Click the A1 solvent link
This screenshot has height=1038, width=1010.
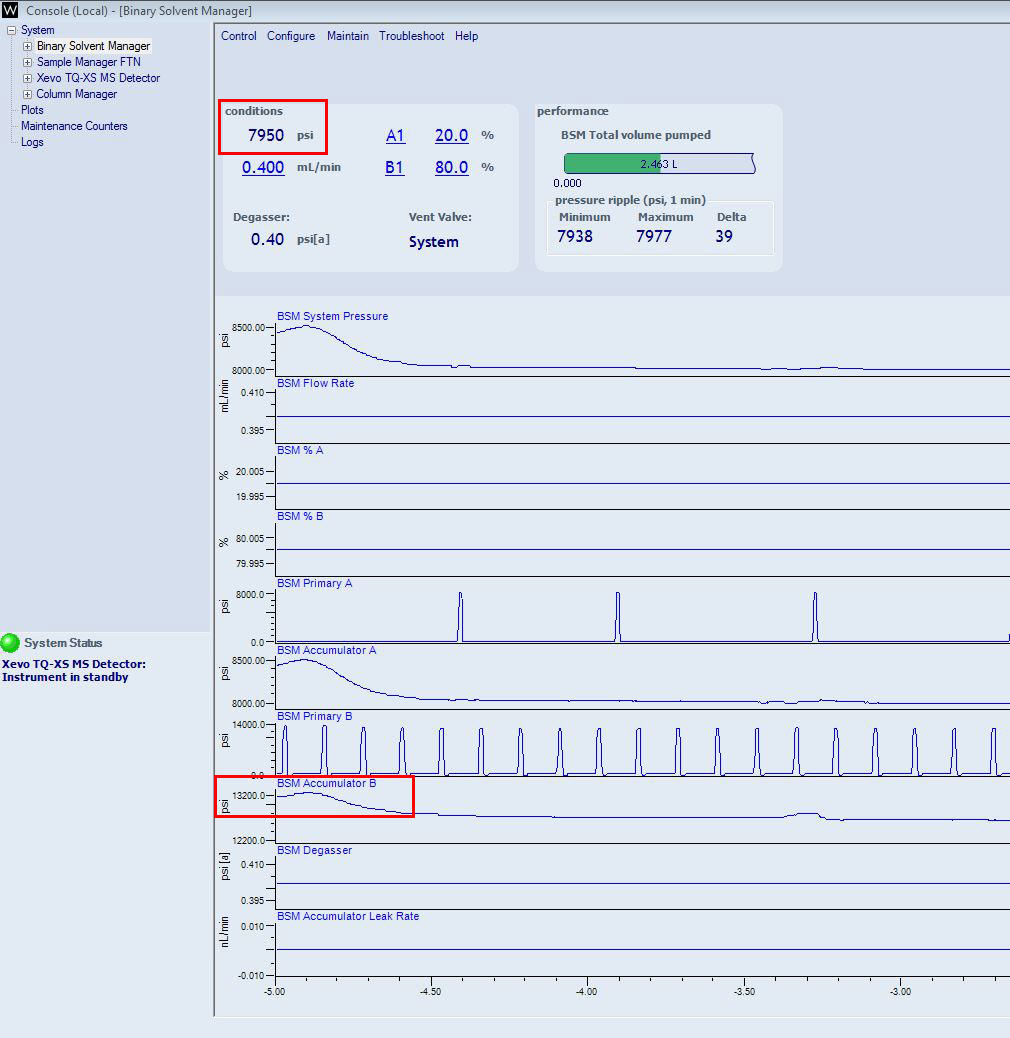(395, 135)
